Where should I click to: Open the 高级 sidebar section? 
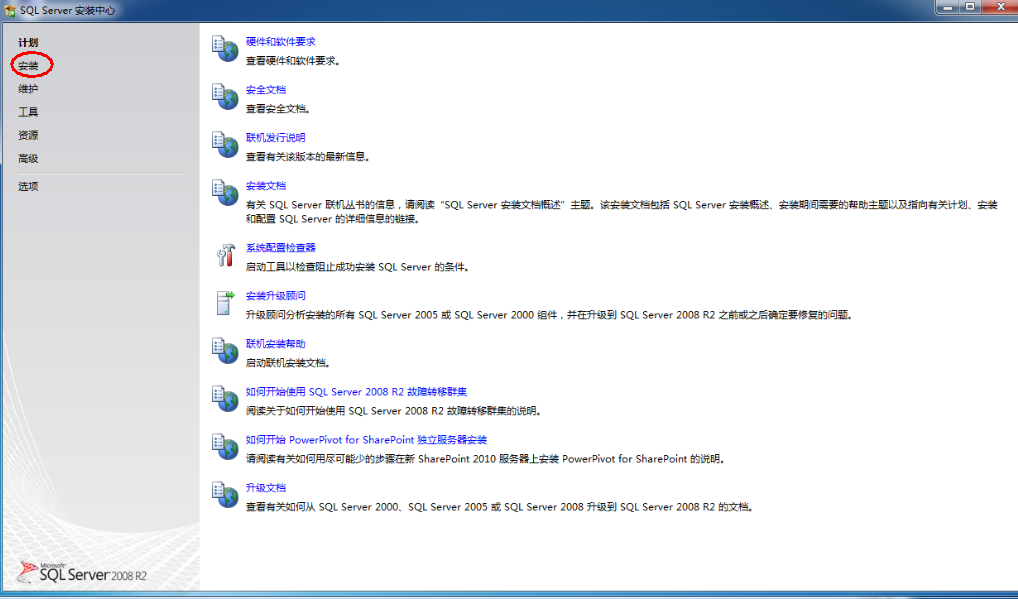tap(28, 158)
